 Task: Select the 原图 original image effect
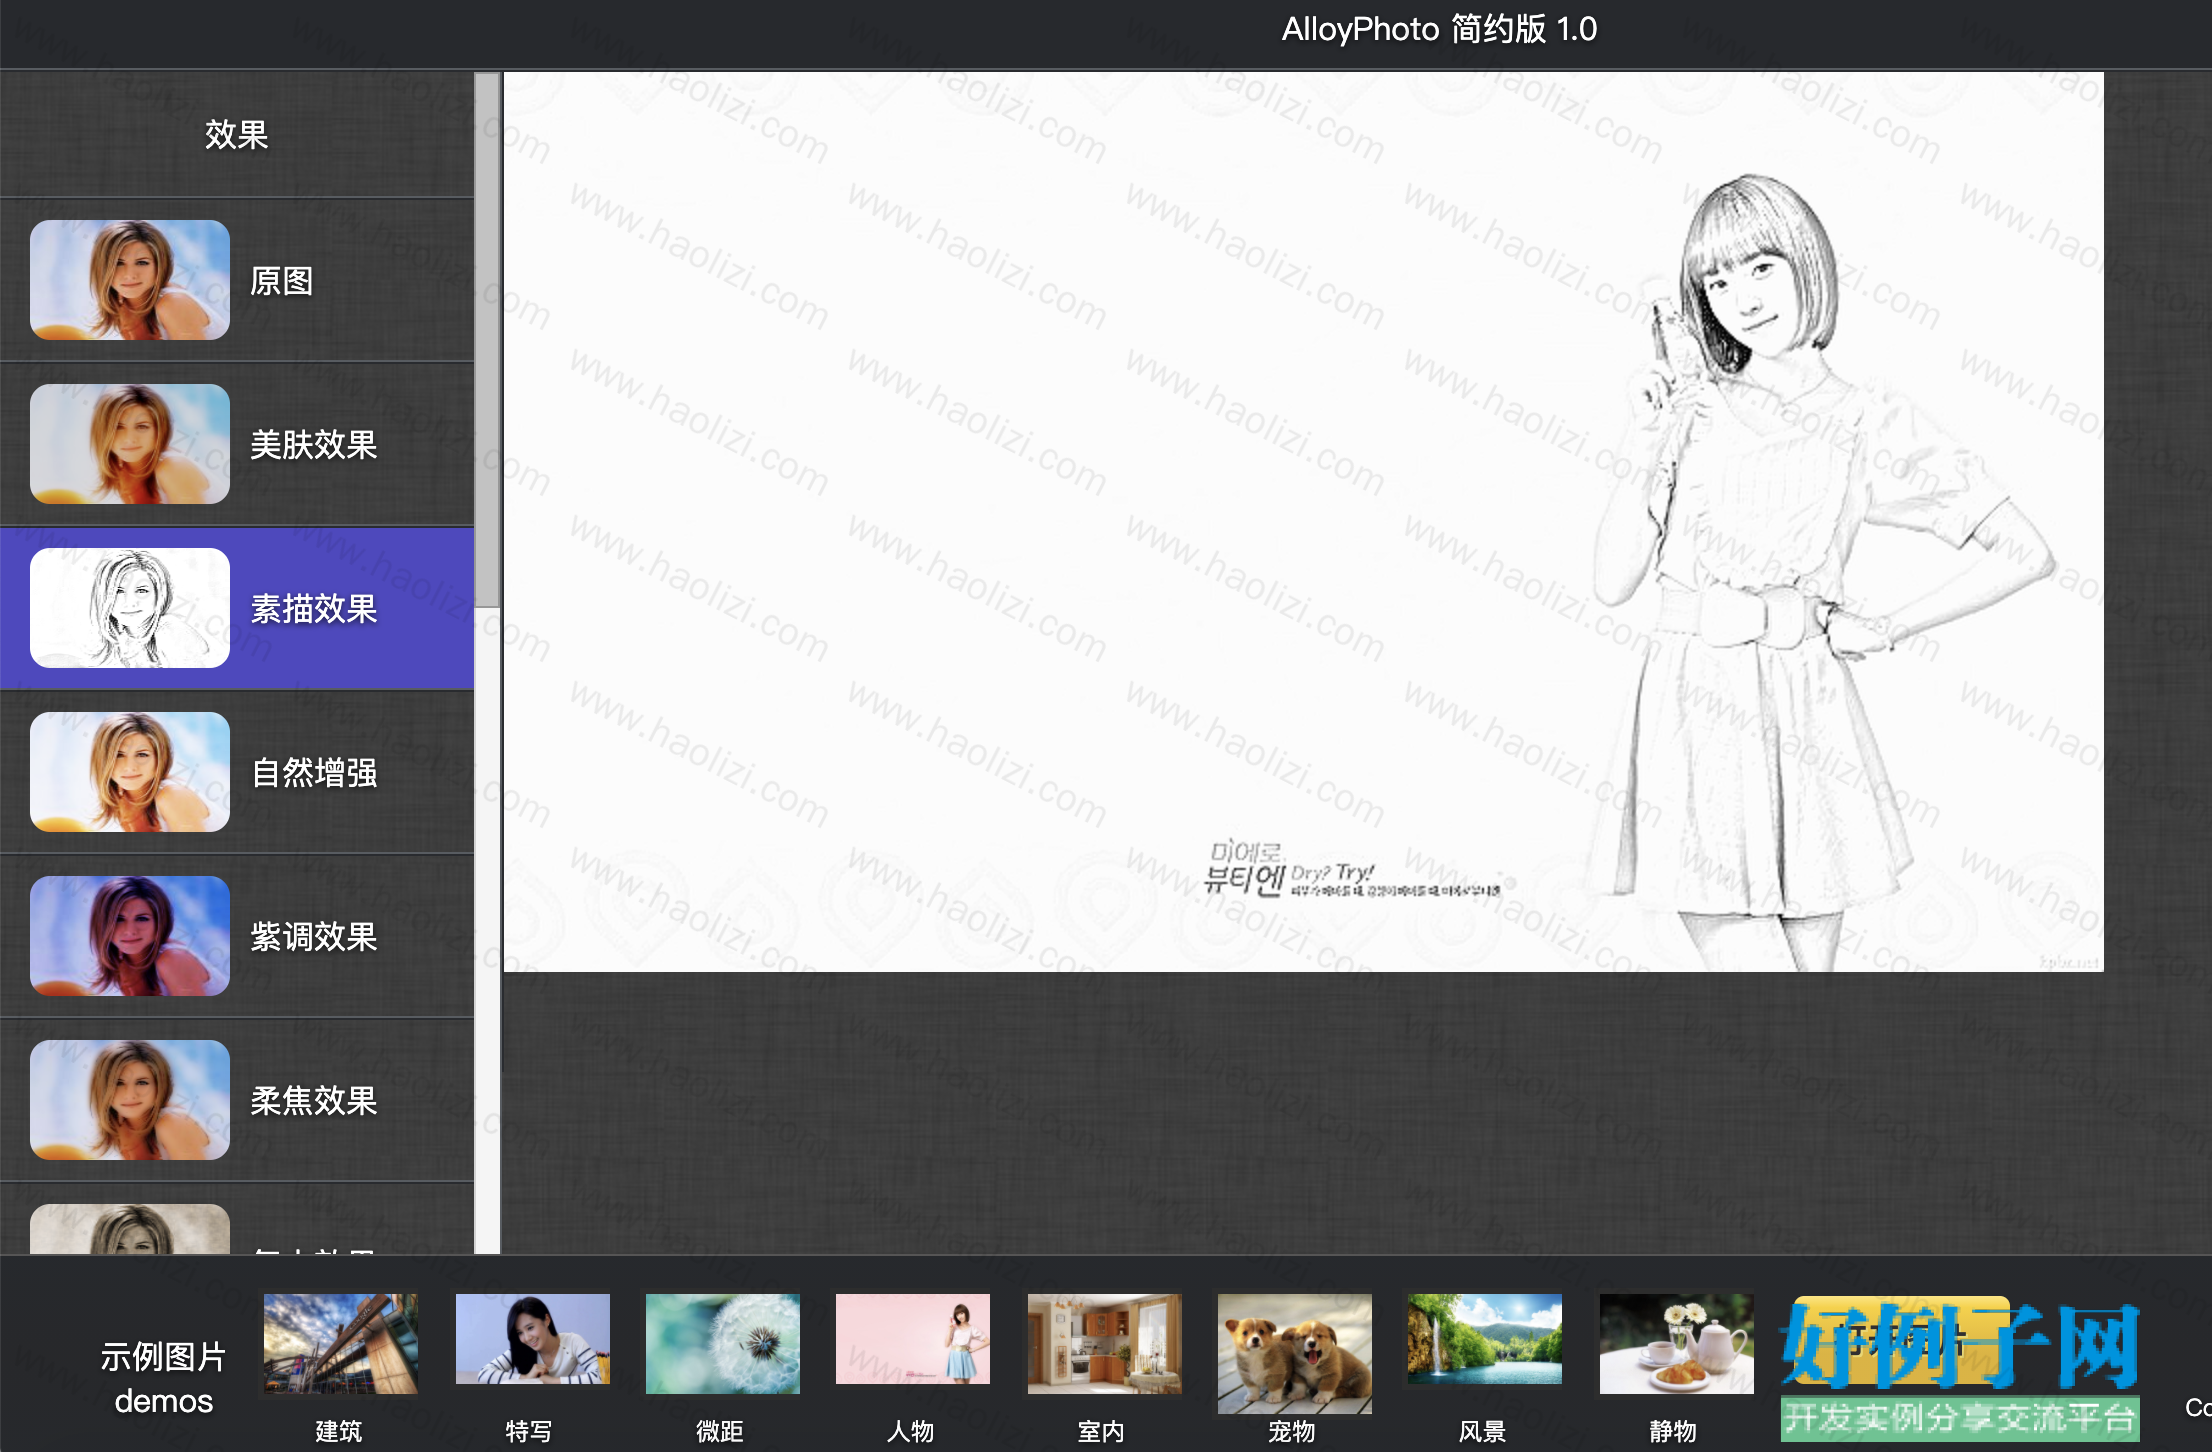click(x=237, y=280)
